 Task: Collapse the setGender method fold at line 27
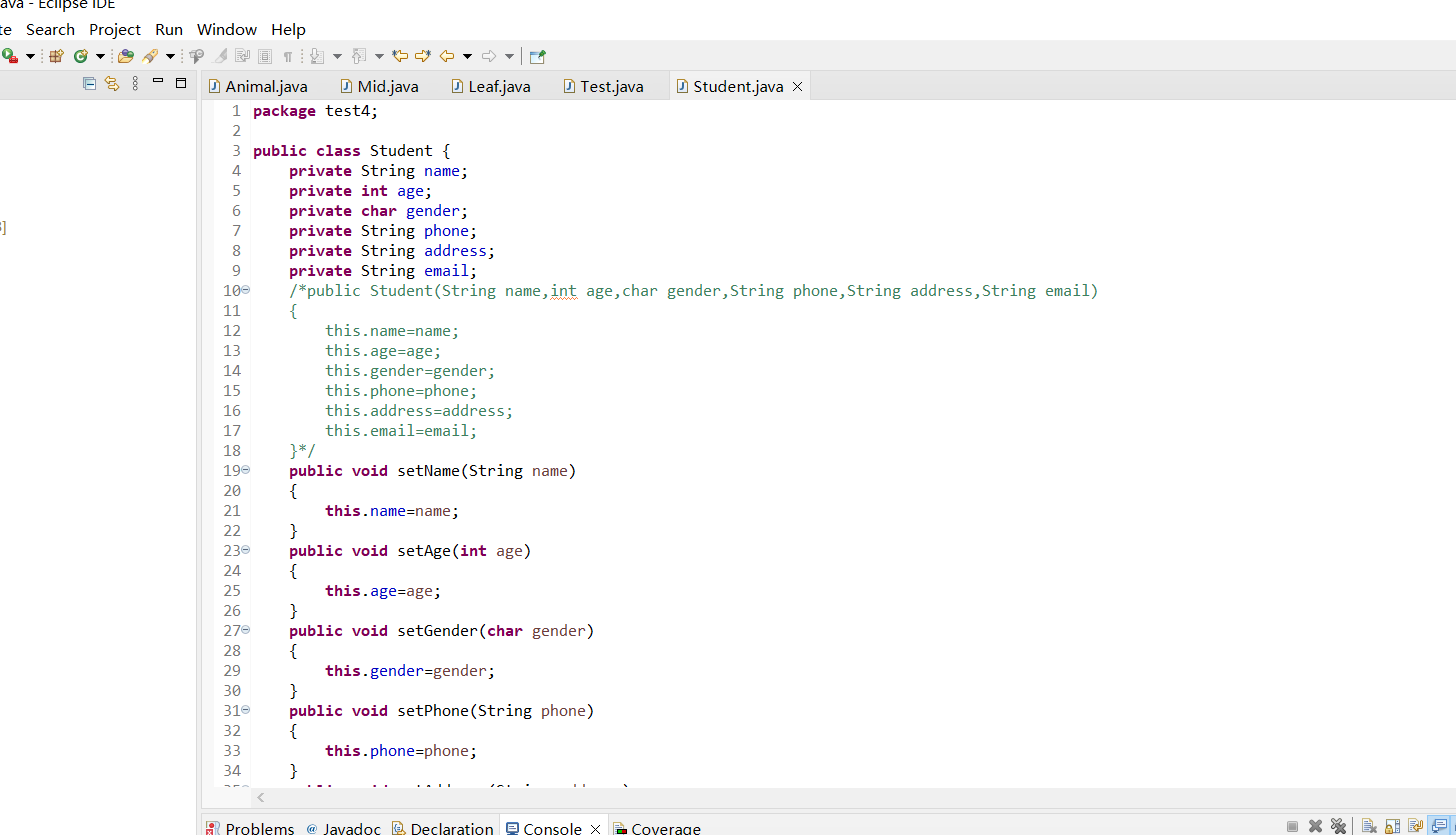[x=246, y=630]
